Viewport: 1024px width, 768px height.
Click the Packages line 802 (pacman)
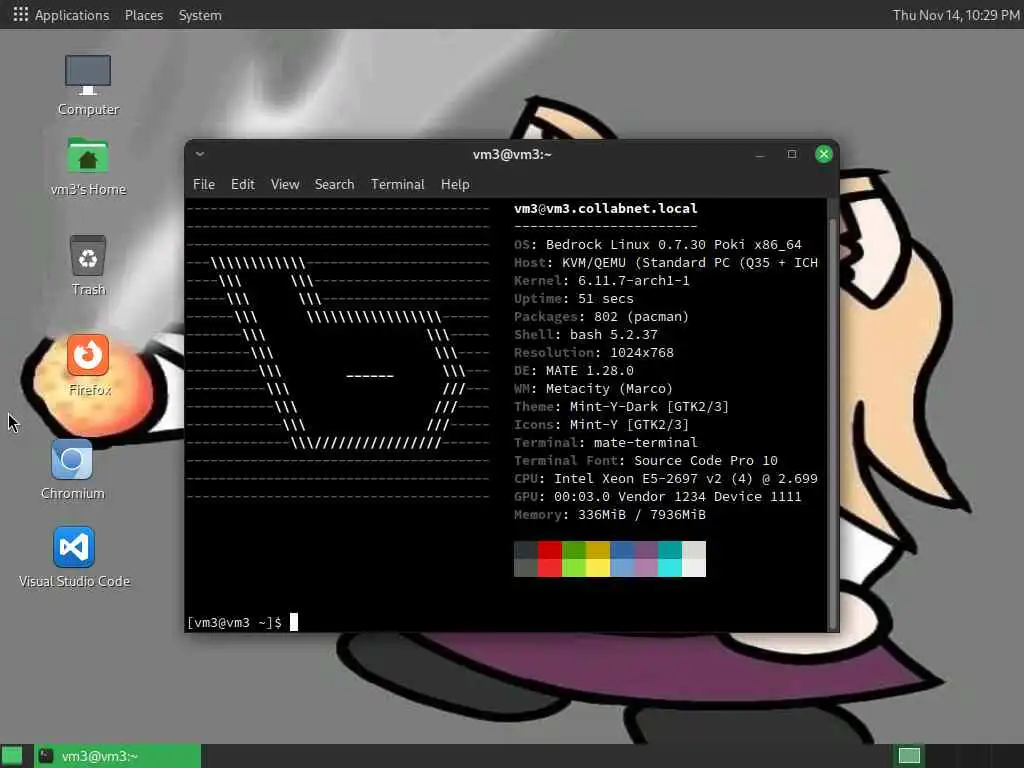601,316
